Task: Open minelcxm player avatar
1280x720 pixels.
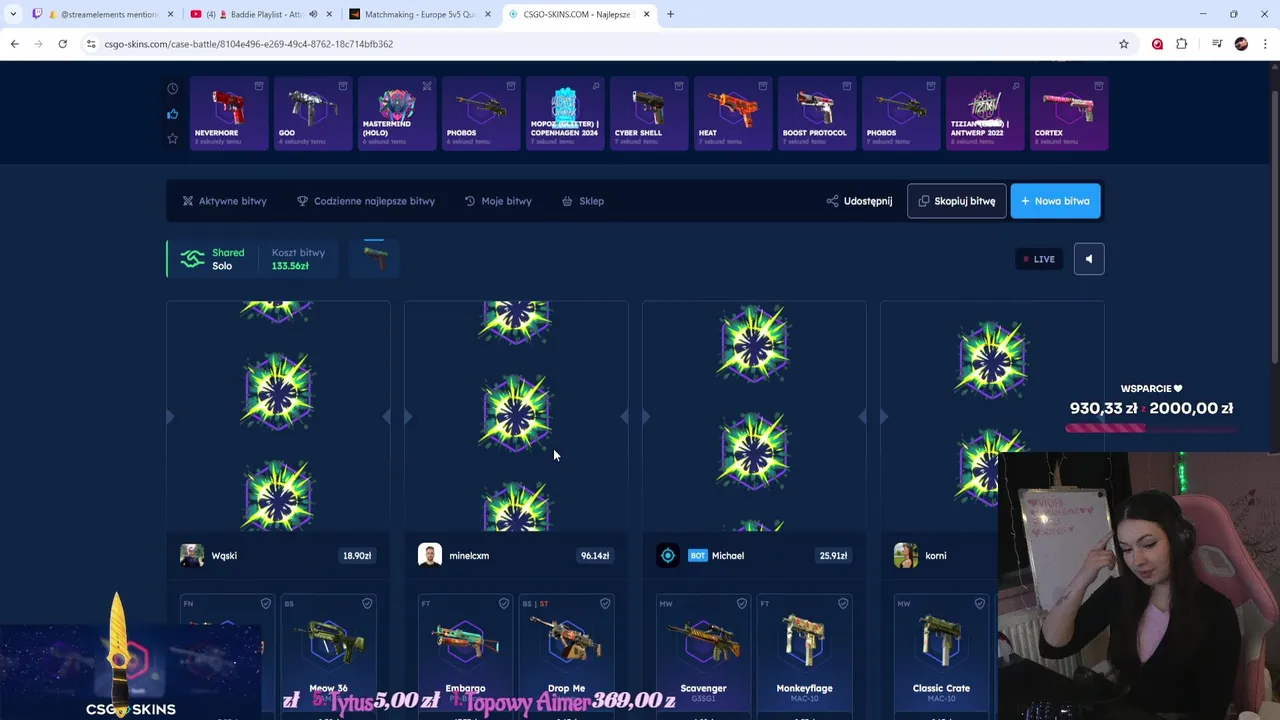Action: [430, 556]
